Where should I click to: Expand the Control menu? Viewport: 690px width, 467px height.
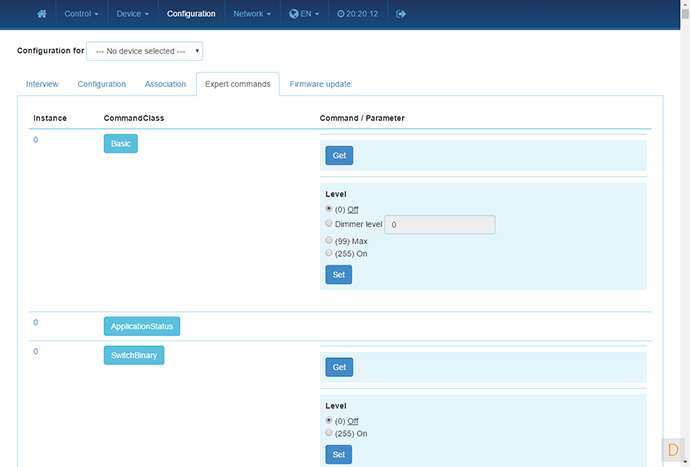click(81, 14)
